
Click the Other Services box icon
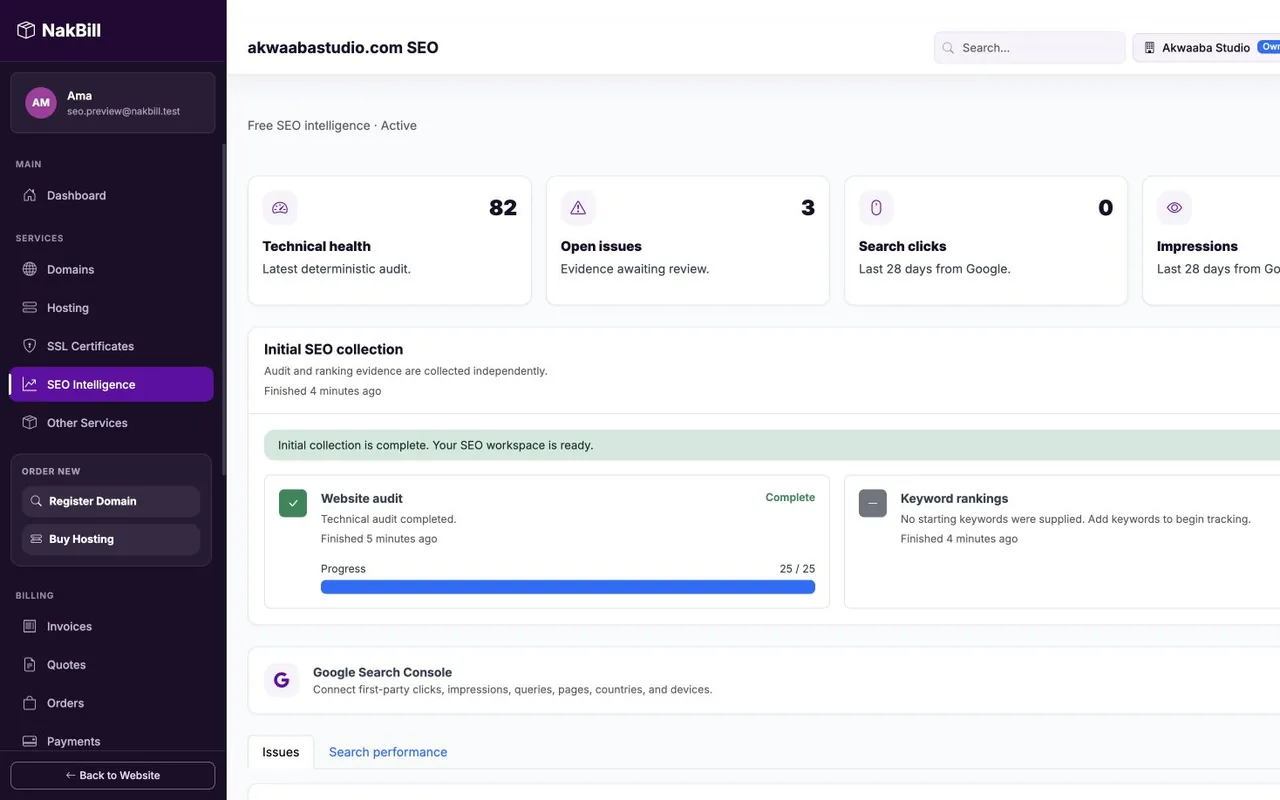30,422
